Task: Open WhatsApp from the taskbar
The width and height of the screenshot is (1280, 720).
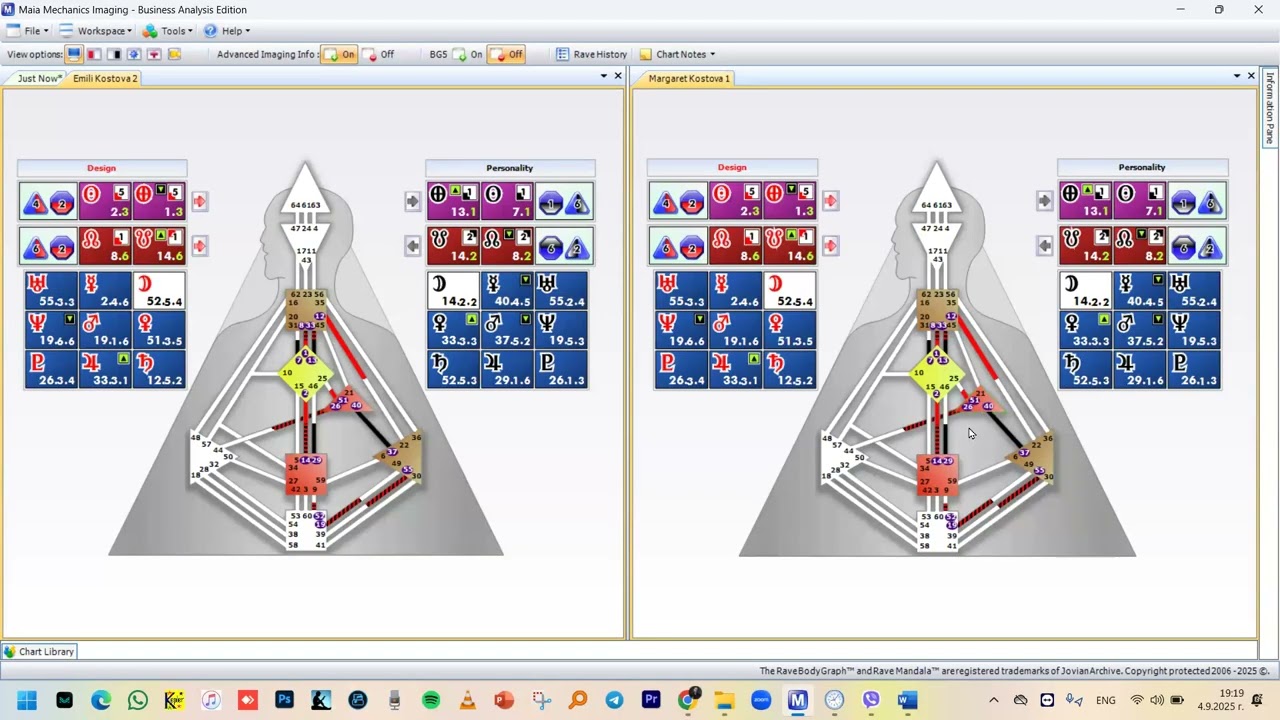Action: click(x=138, y=700)
